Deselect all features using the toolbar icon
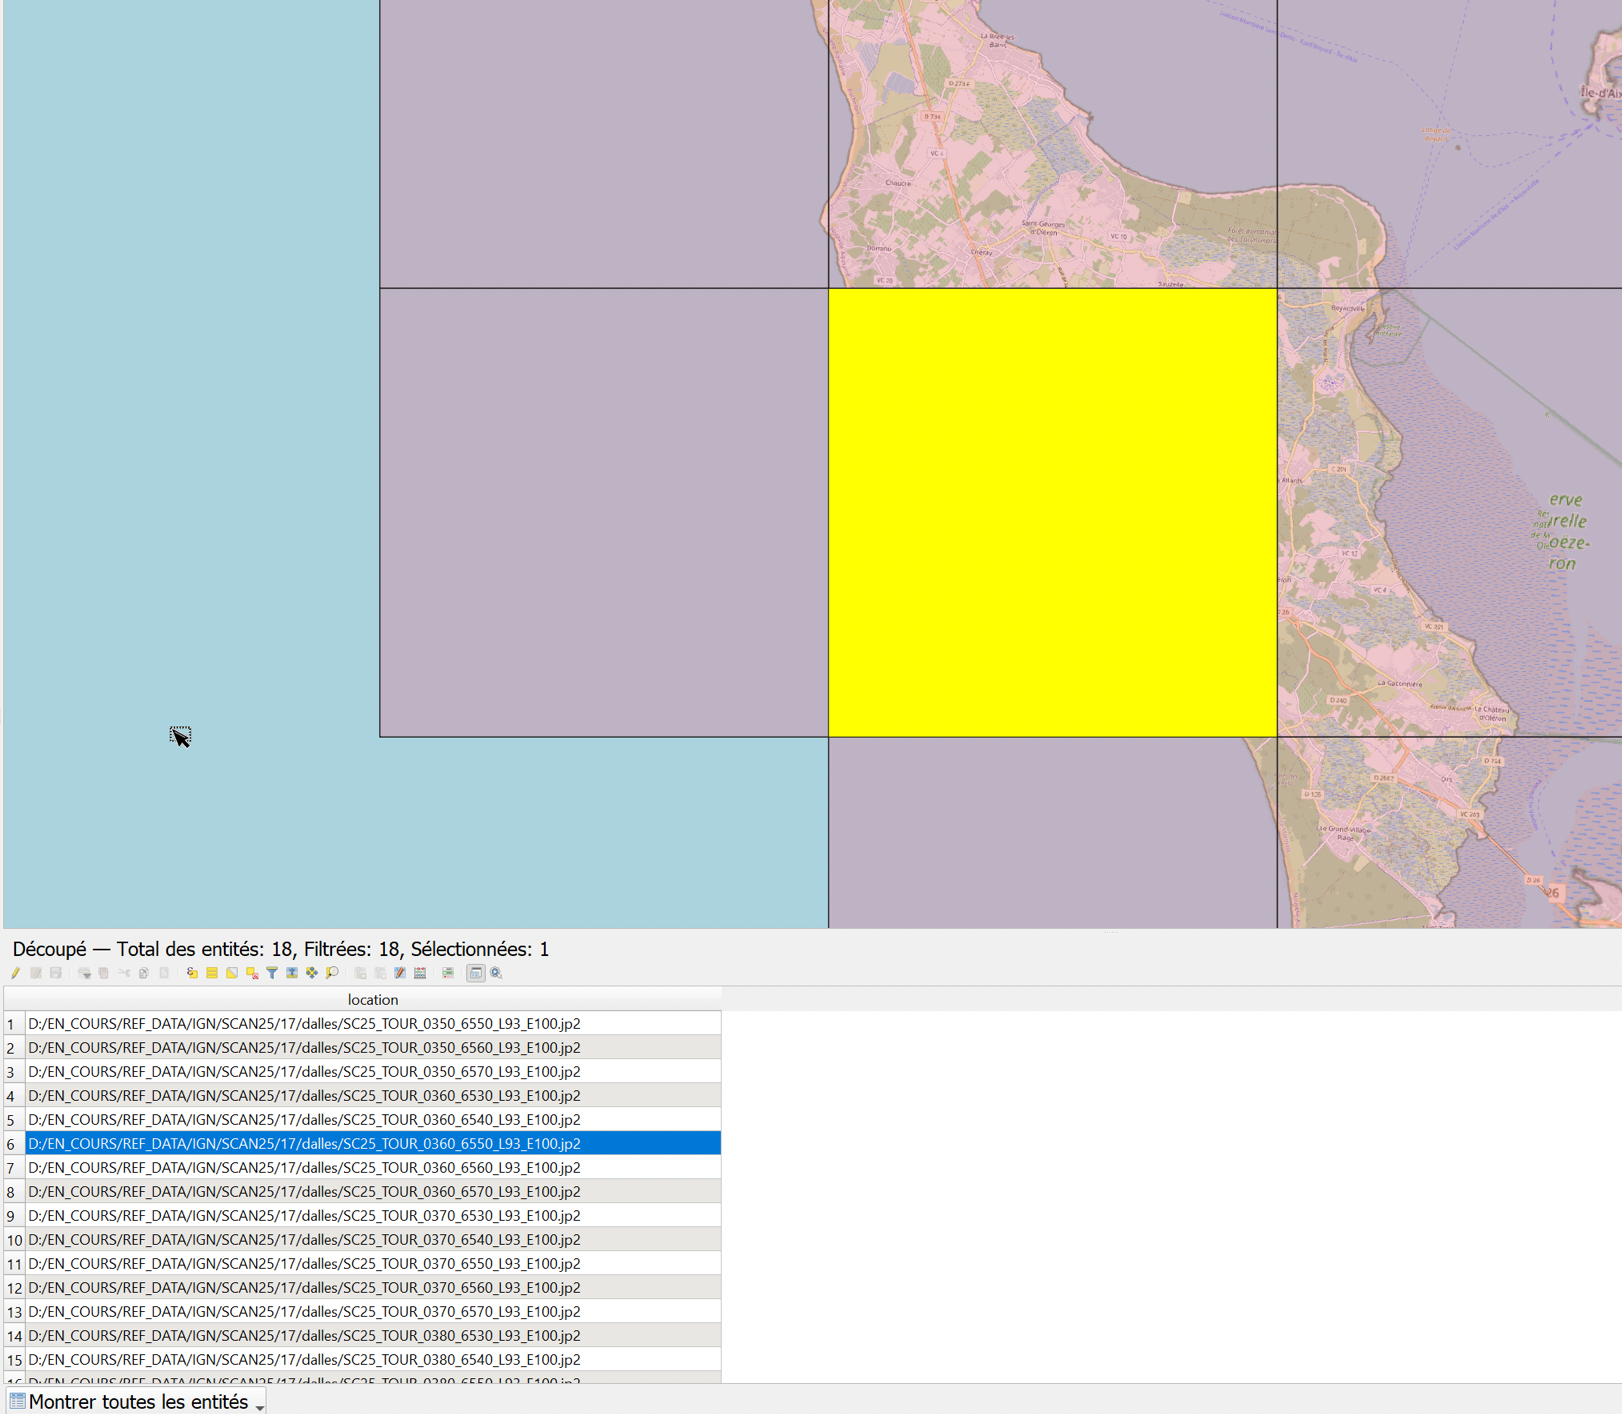This screenshot has width=1622, height=1414. (x=252, y=973)
